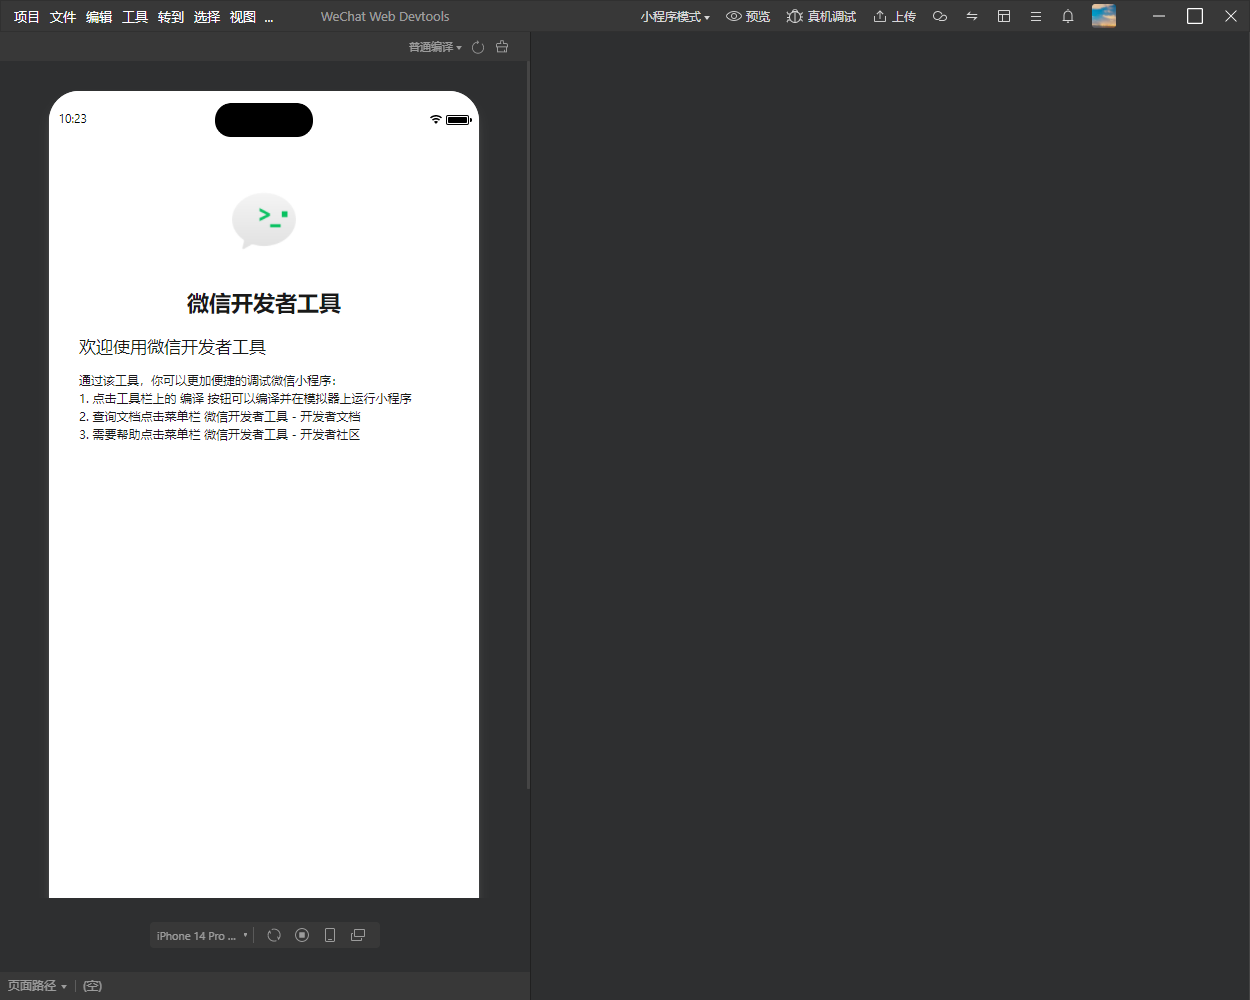This screenshot has width=1250, height=1000.
Task: Open the 视图 menu
Action: click(243, 17)
